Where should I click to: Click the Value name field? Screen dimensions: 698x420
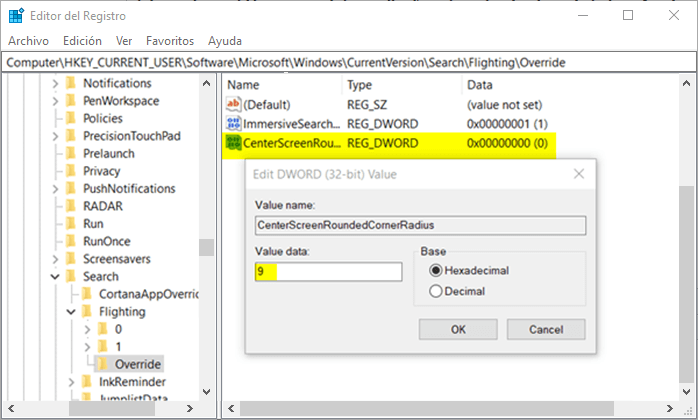421,225
